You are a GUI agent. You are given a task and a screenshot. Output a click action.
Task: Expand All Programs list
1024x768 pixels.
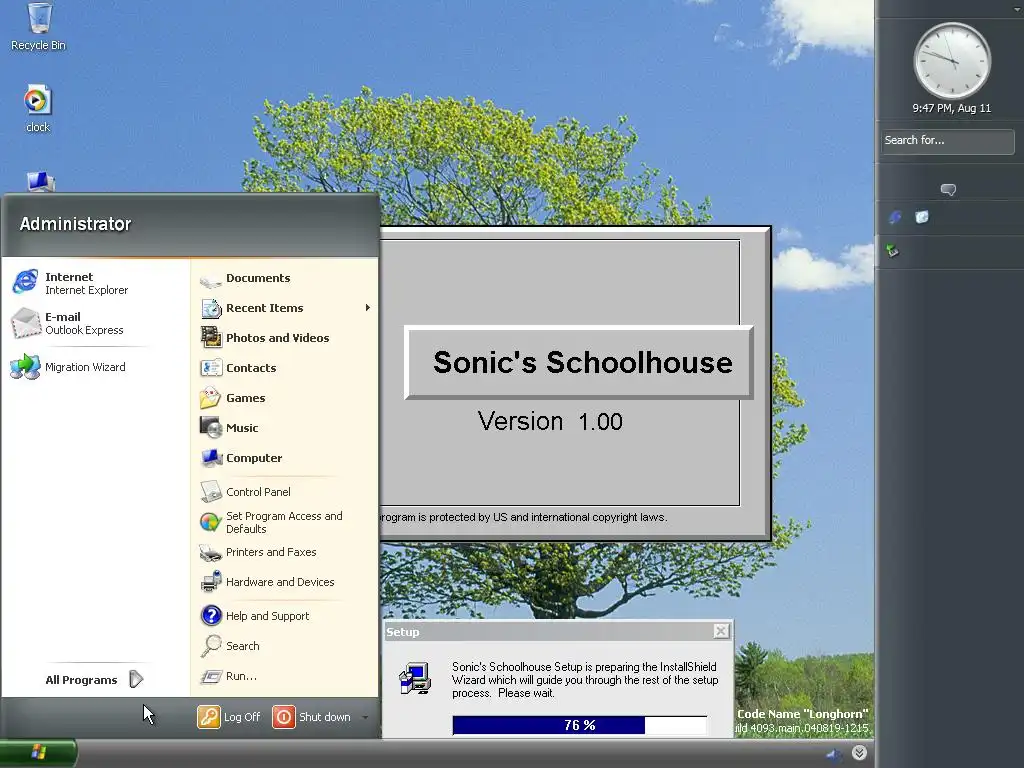(94, 680)
